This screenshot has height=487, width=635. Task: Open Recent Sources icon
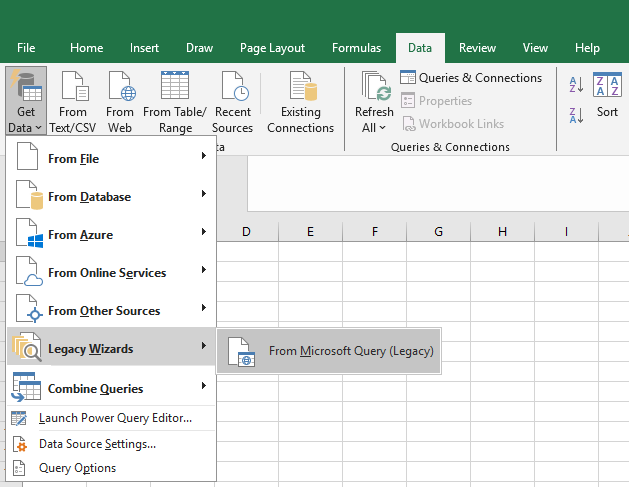coord(235,86)
